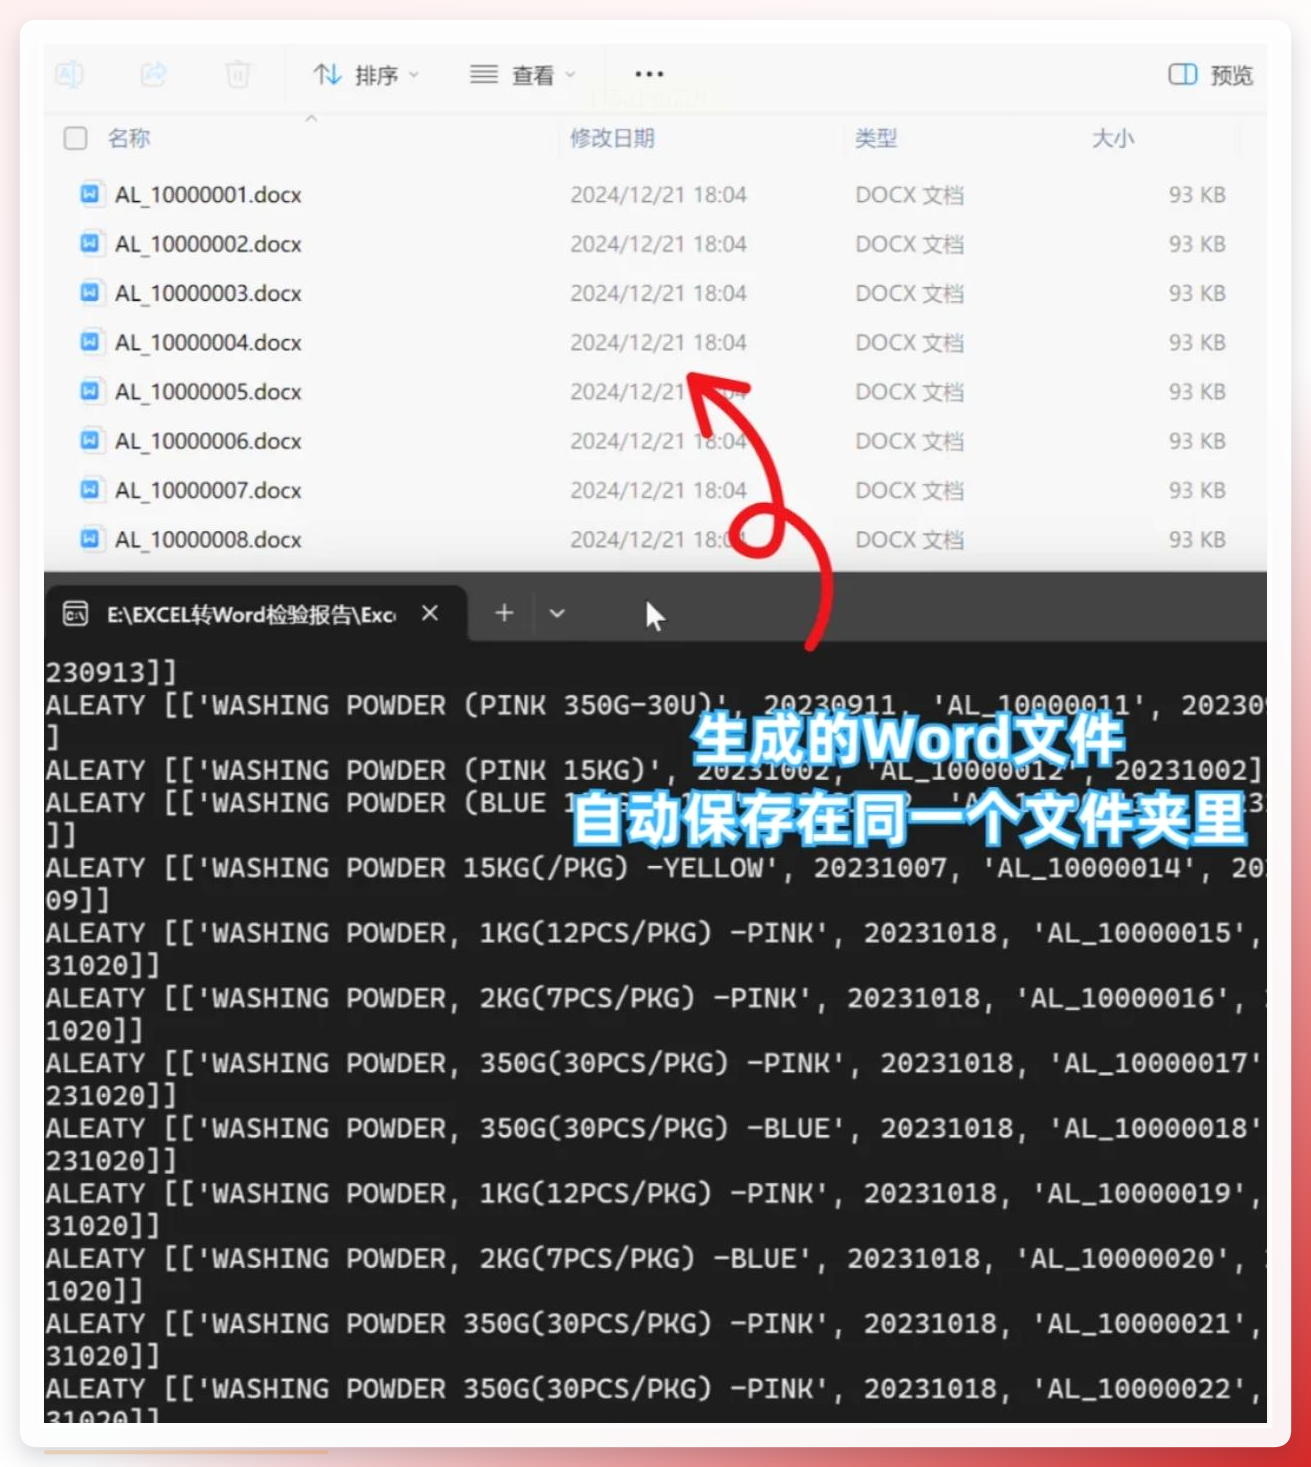Viewport: 1311px width, 1467px height.
Task: Select the Word icon of AL_10000002.docx
Action: coord(90,243)
